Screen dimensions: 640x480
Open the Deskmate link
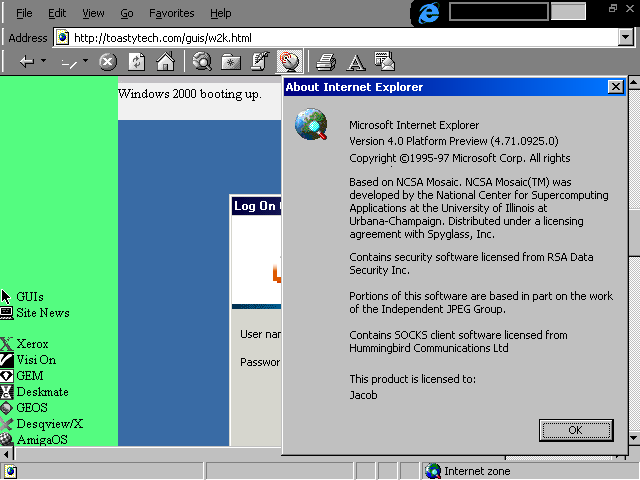pyautogui.click(x=42, y=391)
